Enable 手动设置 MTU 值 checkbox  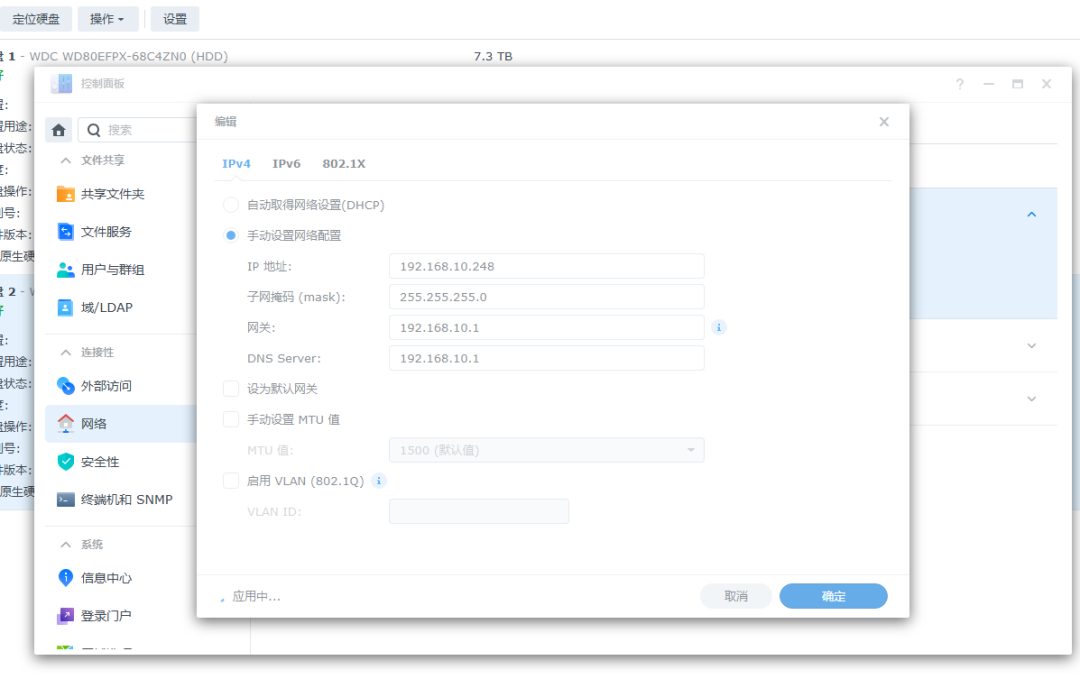[231, 420]
